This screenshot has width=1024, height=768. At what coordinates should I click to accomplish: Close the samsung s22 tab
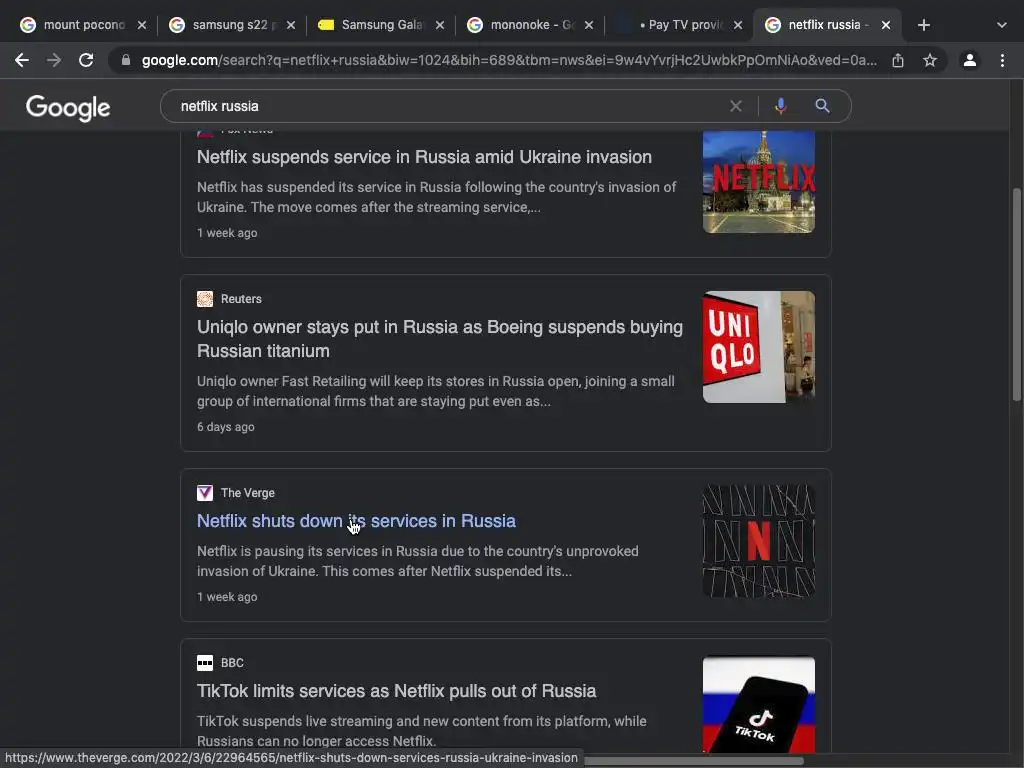[291, 25]
